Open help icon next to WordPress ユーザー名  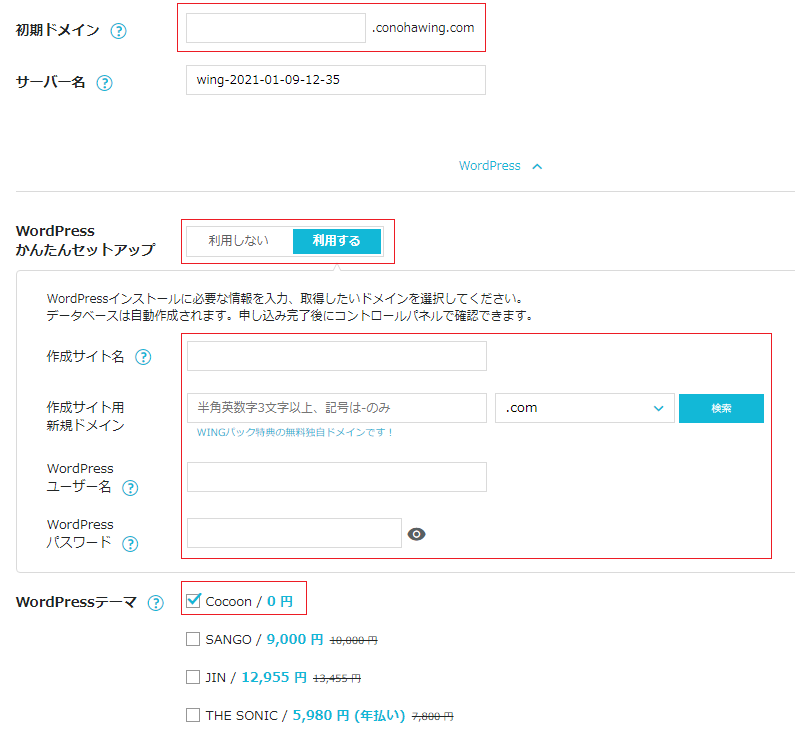(130, 488)
